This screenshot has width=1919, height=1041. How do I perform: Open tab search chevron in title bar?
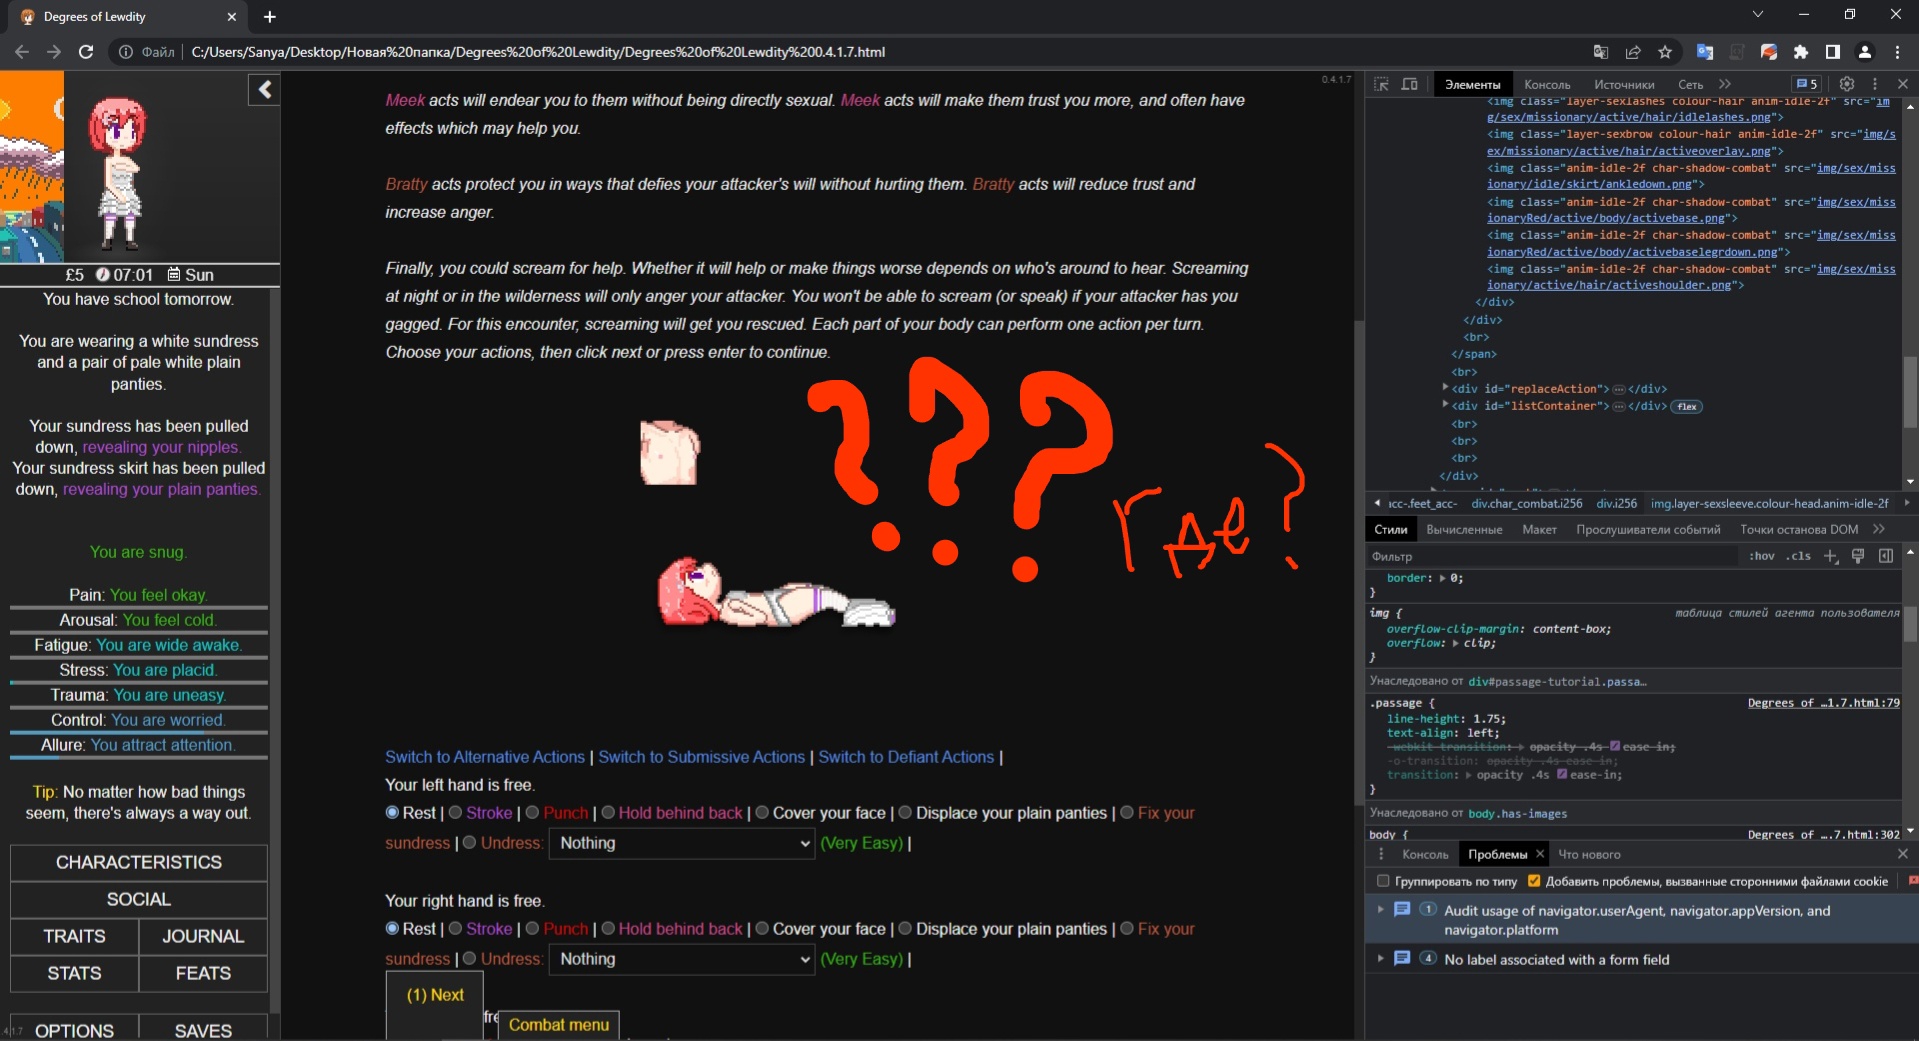coord(1758,15)
